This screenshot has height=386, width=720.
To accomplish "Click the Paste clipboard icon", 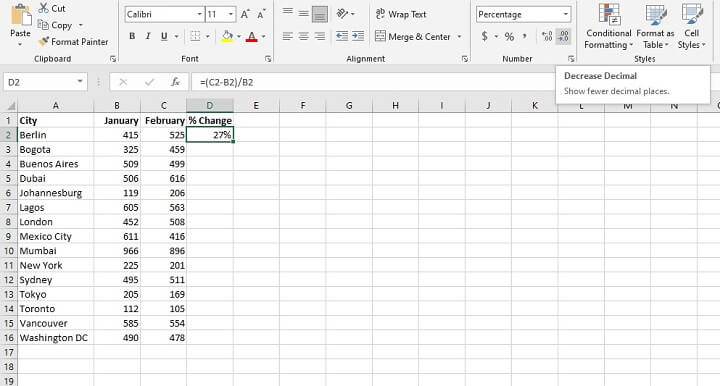I will pyautogui.click(x=20, y=16).
